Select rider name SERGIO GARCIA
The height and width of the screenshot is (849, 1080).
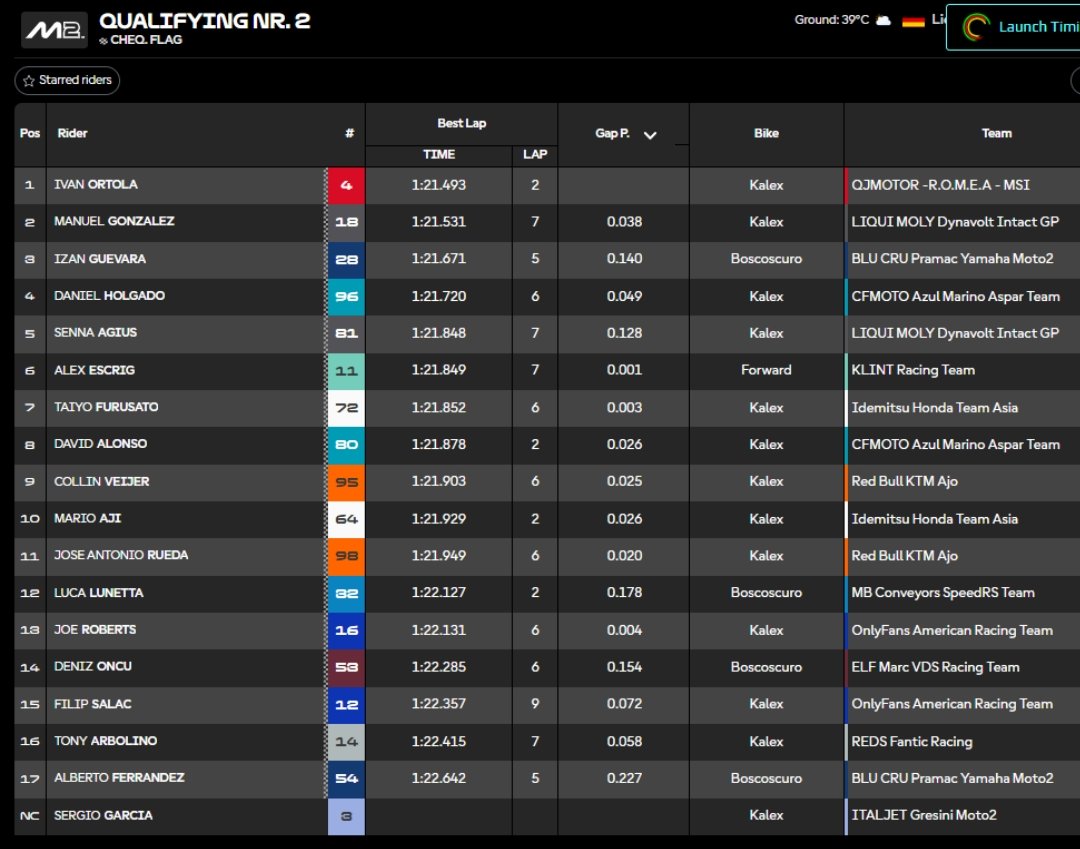[x=103, y=815]
